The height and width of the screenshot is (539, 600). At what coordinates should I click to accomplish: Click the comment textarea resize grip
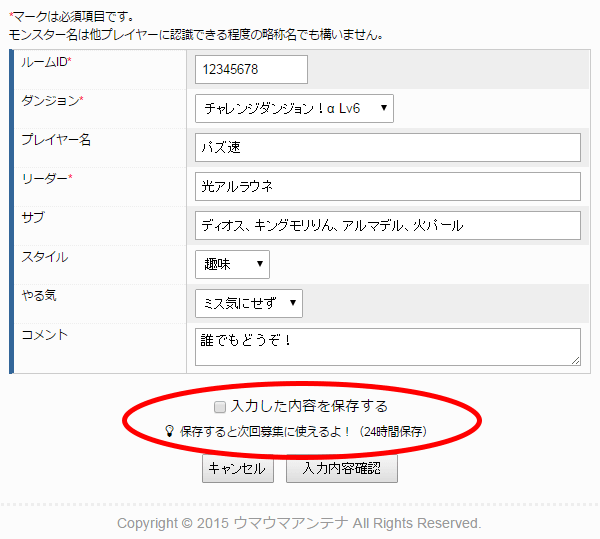point(576,360)
